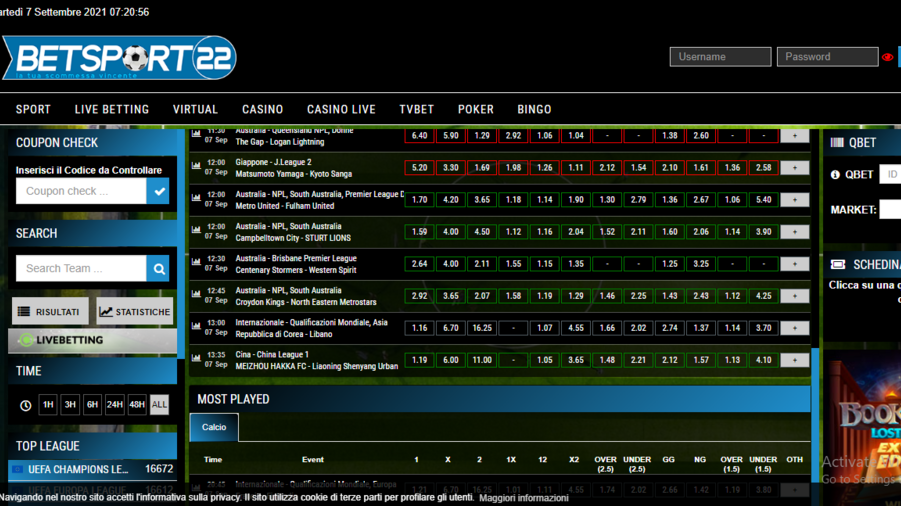Viewport: 901px width, 506px height.
Task: Expand more markets for Metro United match
Action: 794,200
